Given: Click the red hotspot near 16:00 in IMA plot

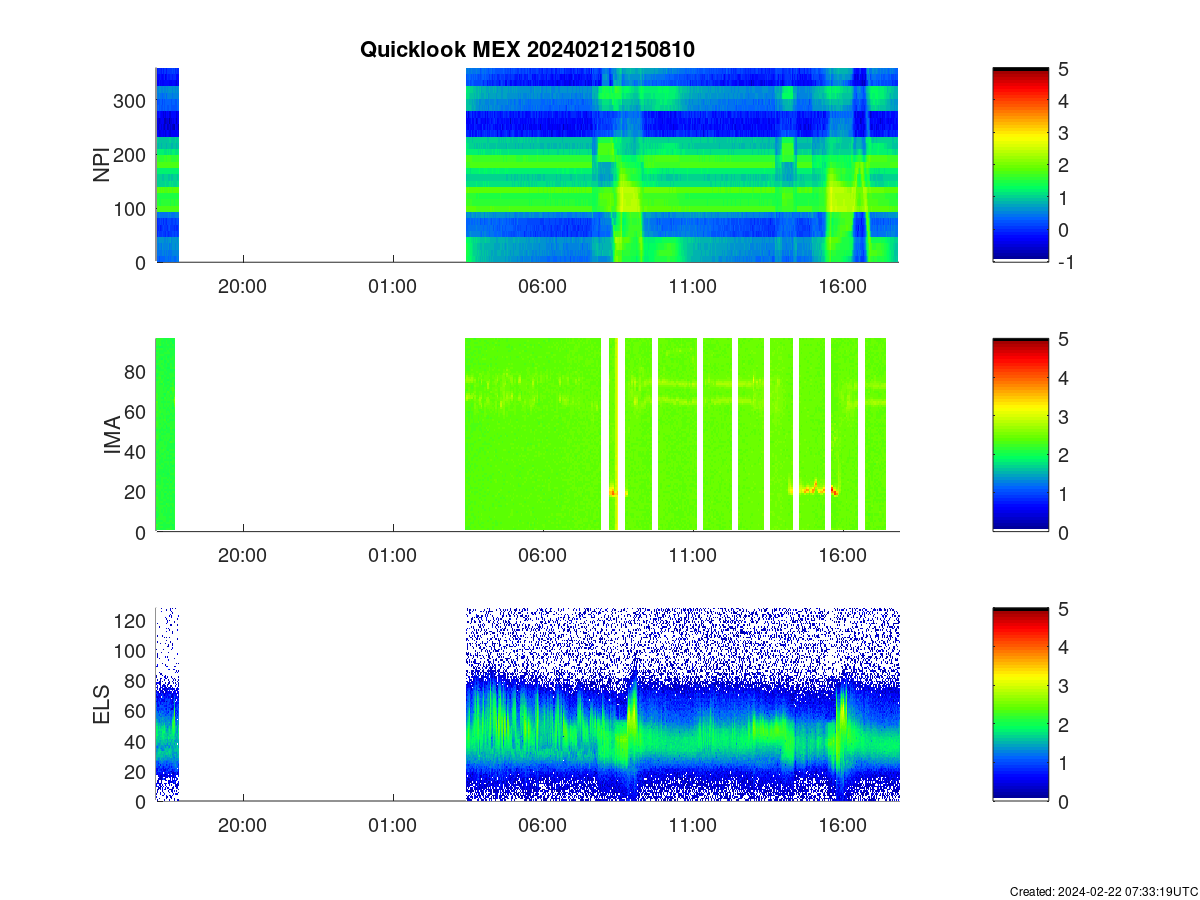Looking at the screenshot, I should pyautogui.click(x=833, y=491).
